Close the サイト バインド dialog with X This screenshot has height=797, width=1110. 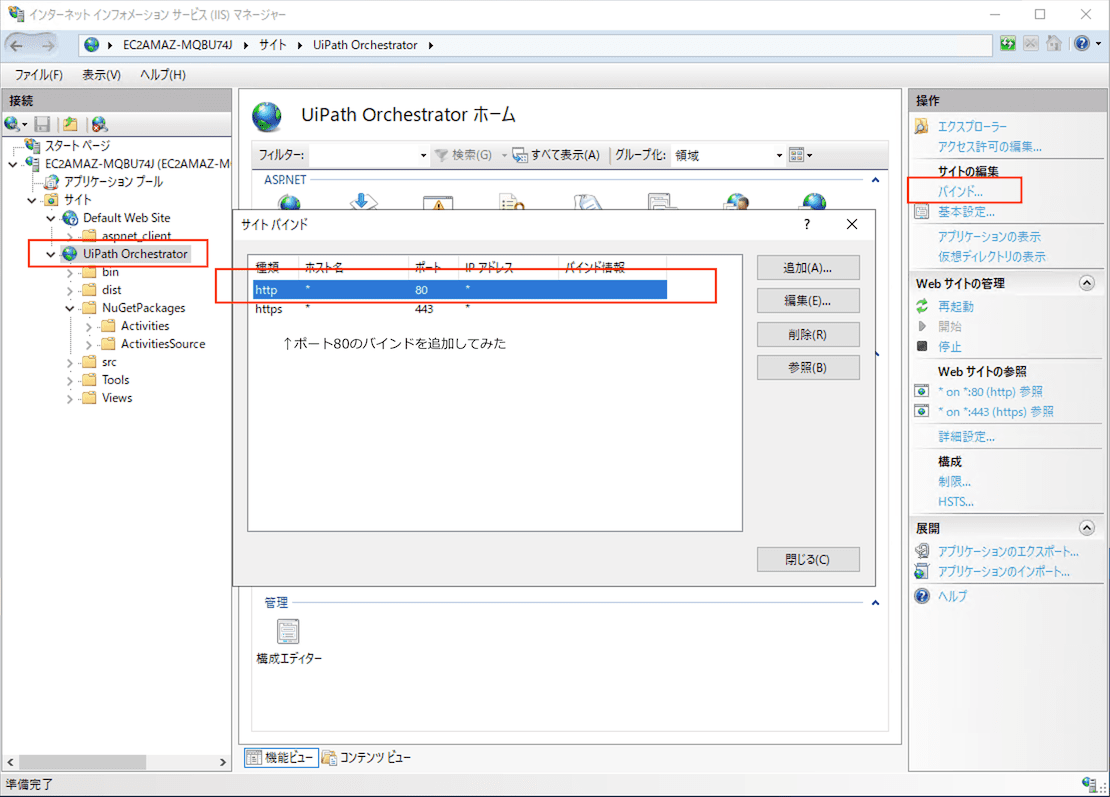[852, 224]
